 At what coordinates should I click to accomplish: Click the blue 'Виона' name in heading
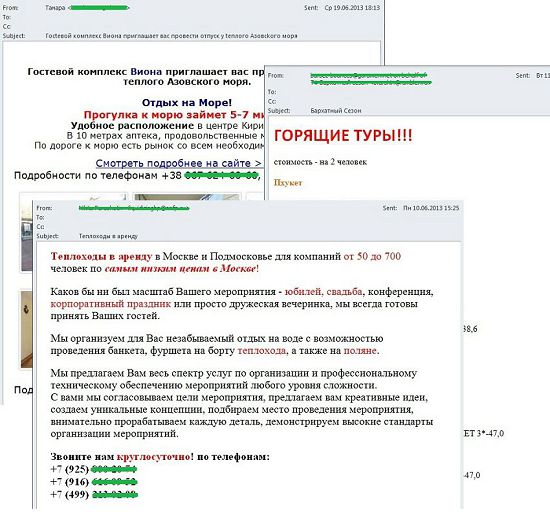[146, 72]
